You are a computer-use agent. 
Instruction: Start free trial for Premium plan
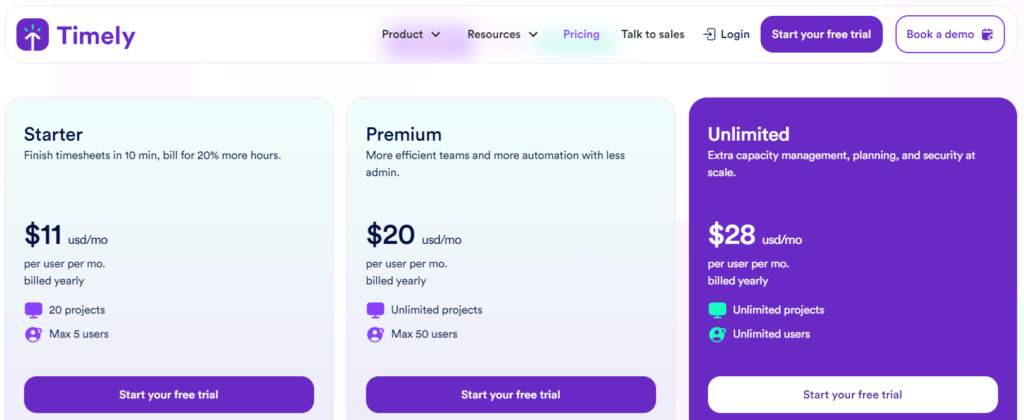point(511,394)
